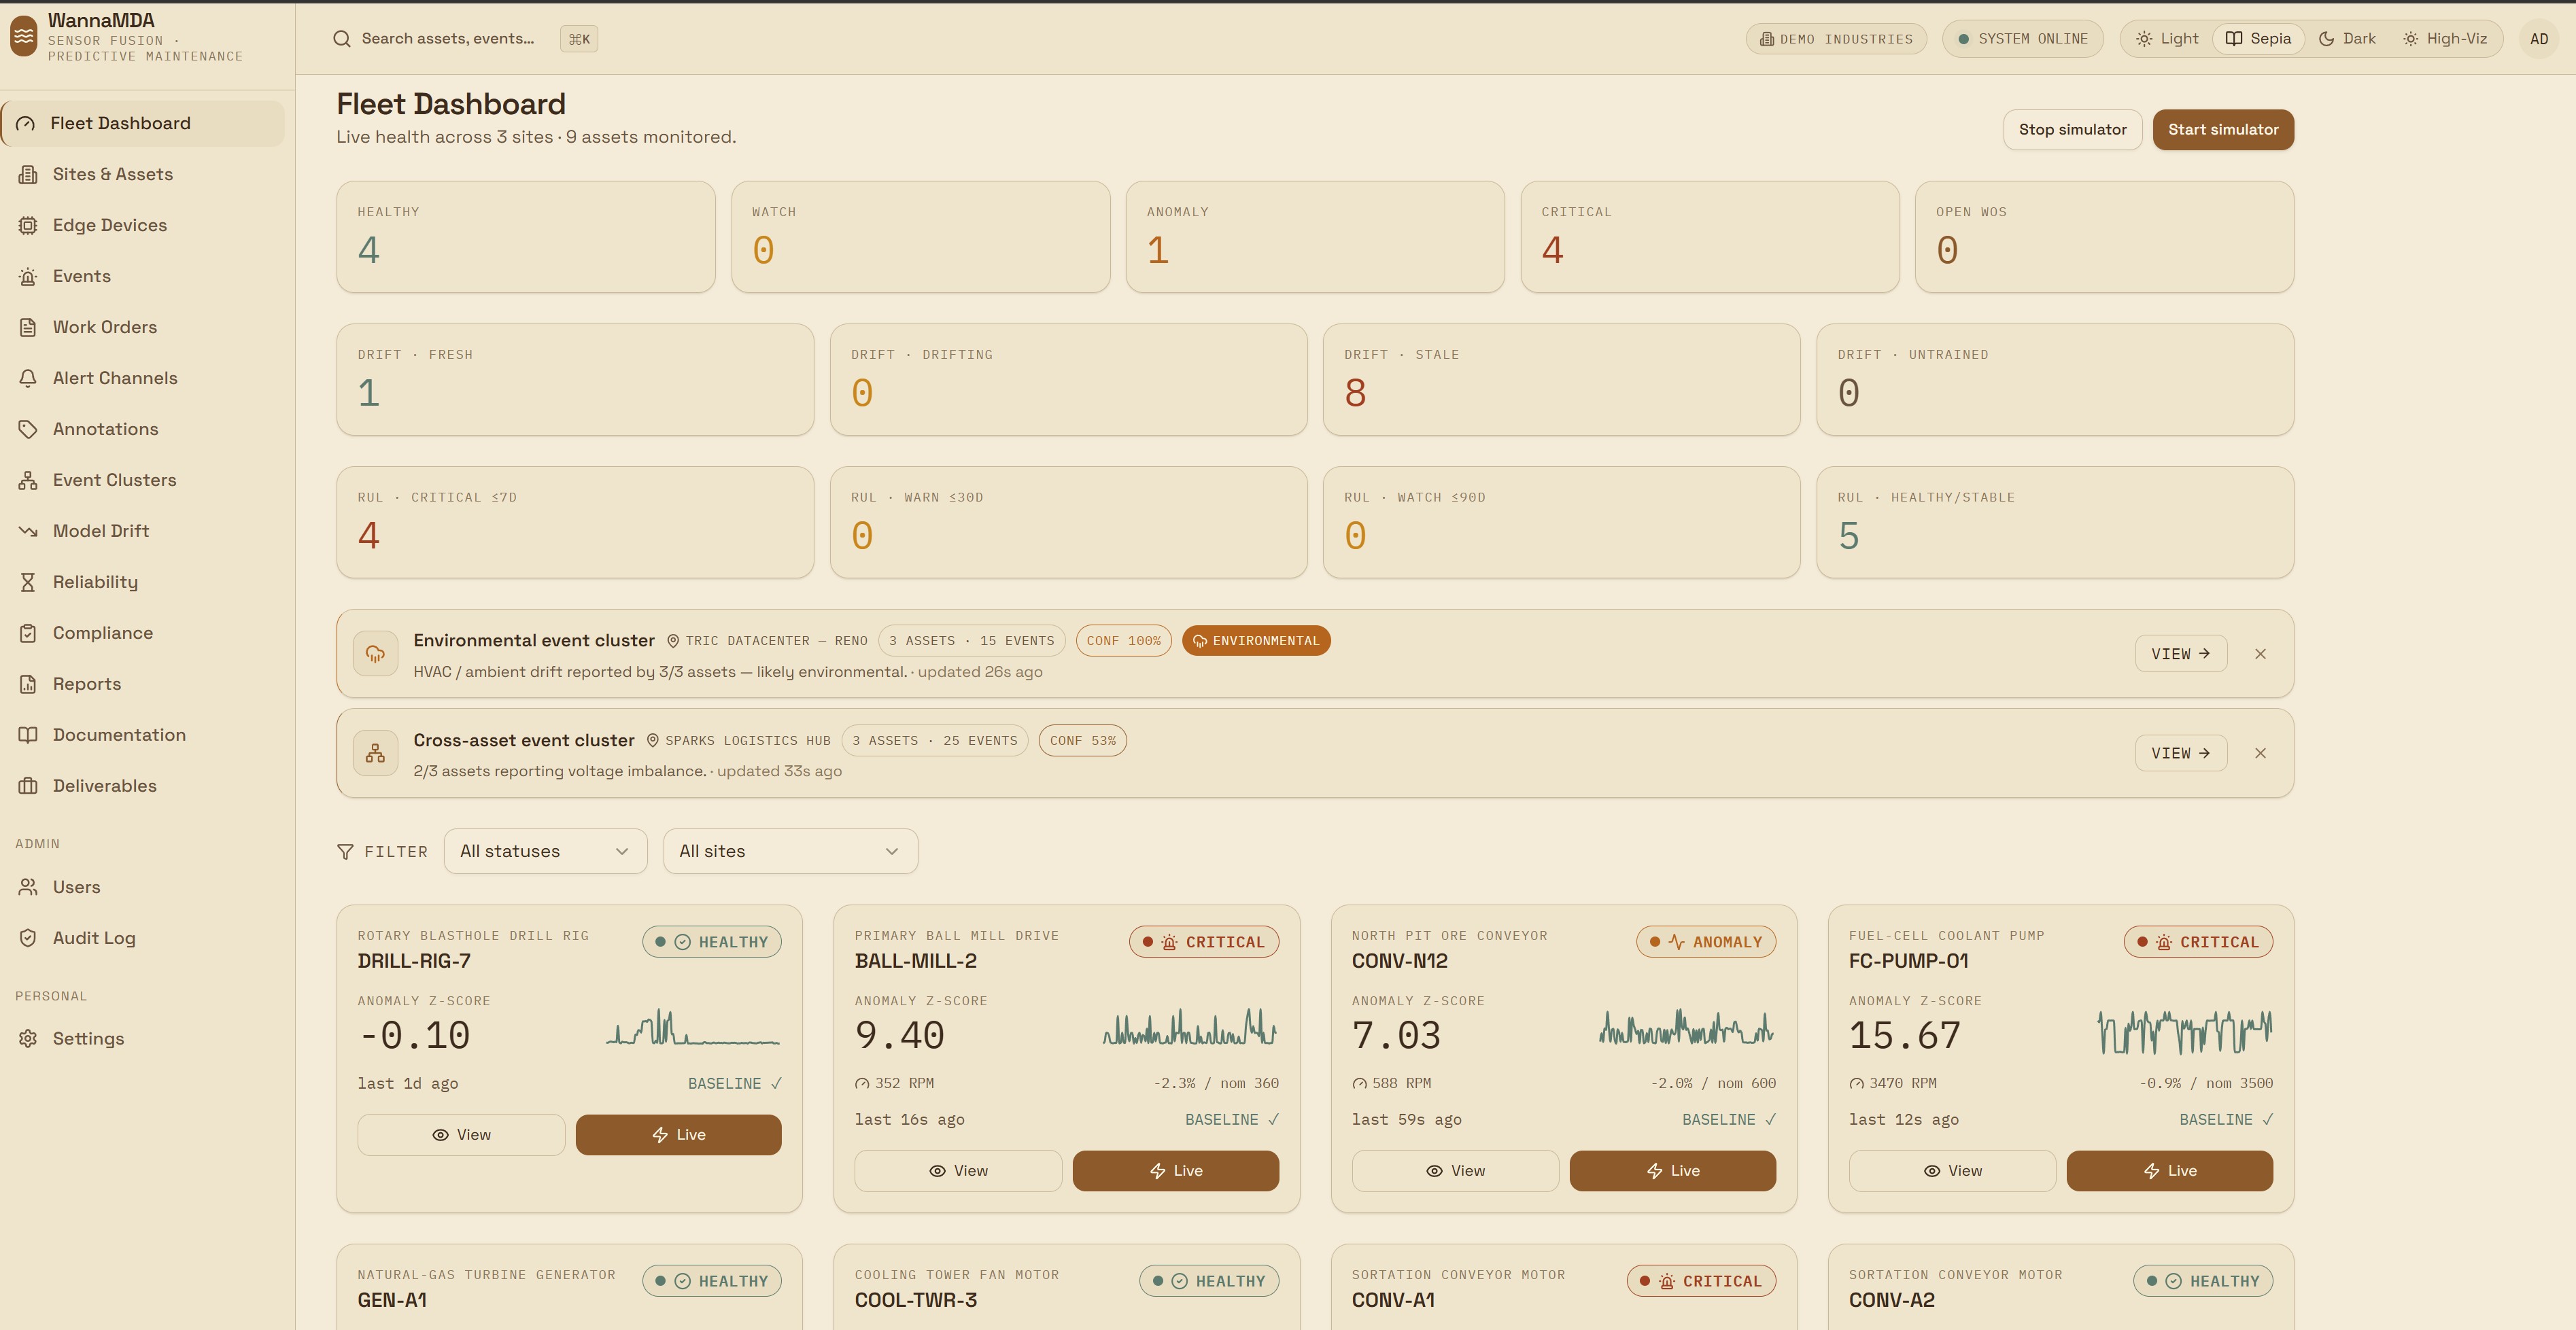Toggle Live mode for FC-PUMP-01
The height and width of the screenshot is (1330, 2576).
[x=2169, y=1171]
